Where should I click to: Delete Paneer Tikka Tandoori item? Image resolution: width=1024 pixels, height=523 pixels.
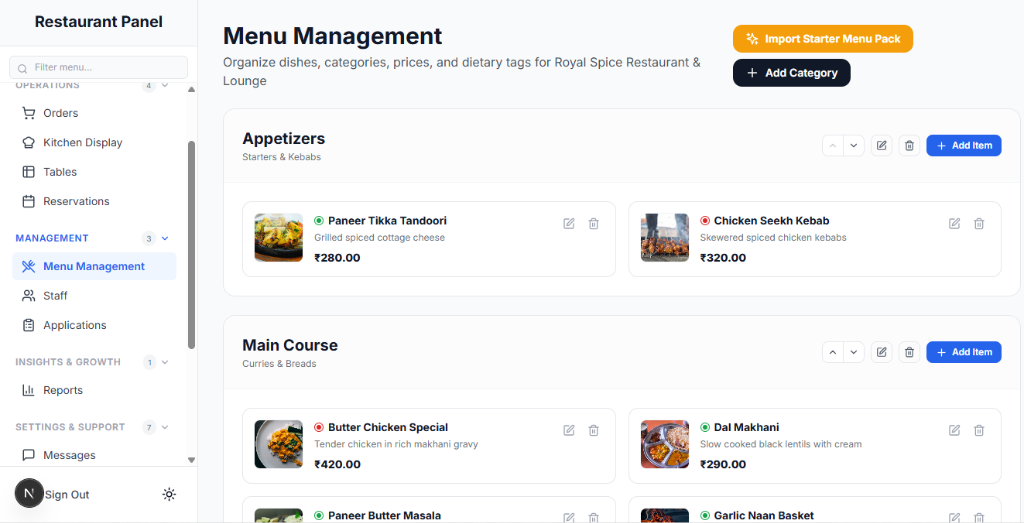pyautogui.click(x=594, y=223)
